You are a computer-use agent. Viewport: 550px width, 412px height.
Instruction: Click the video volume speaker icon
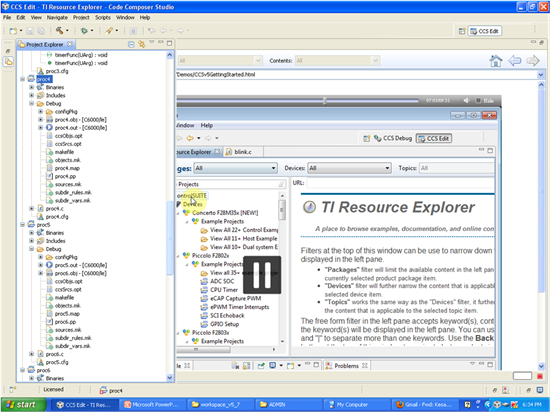467,101
